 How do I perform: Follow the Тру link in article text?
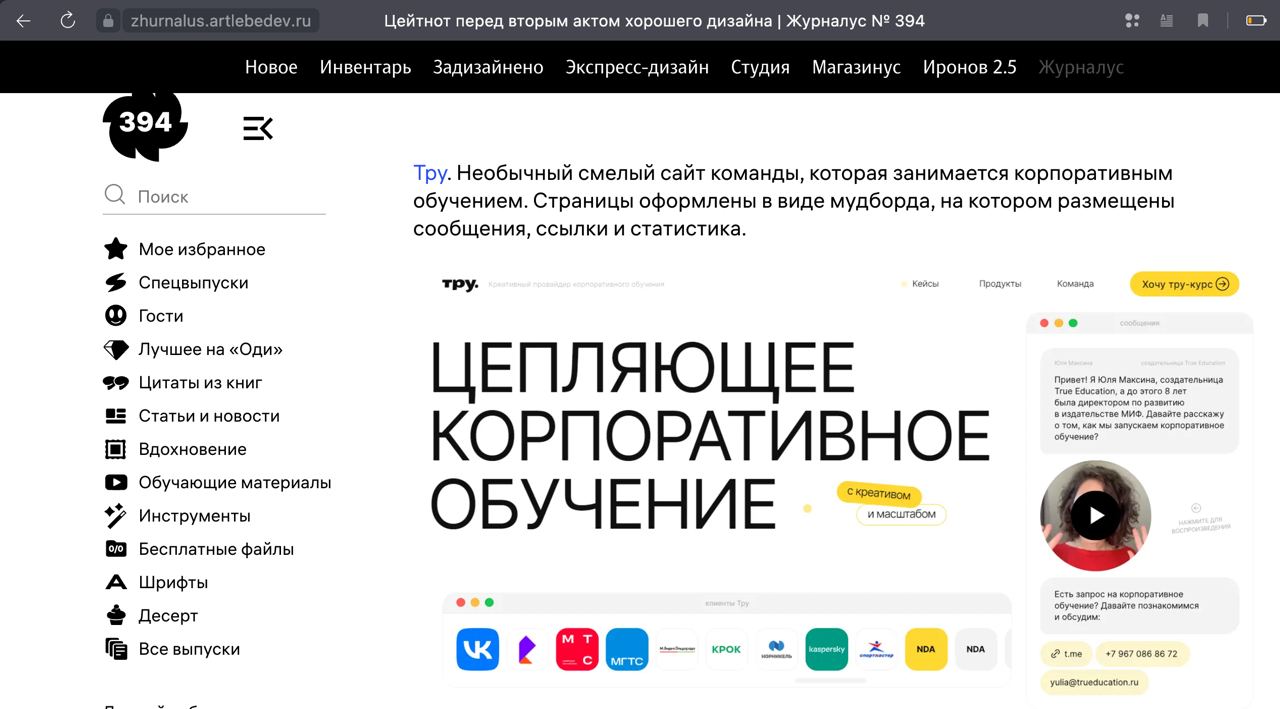click(431, 173)
